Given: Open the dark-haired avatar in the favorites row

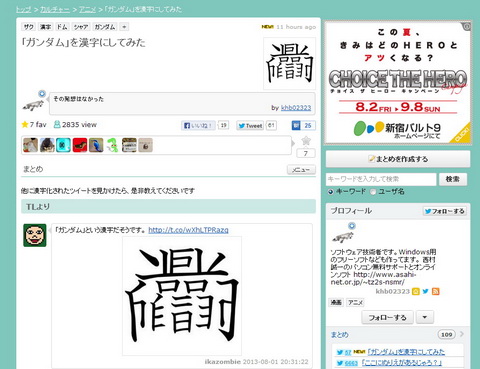Looking at the screenshot, I should [47, 145].
